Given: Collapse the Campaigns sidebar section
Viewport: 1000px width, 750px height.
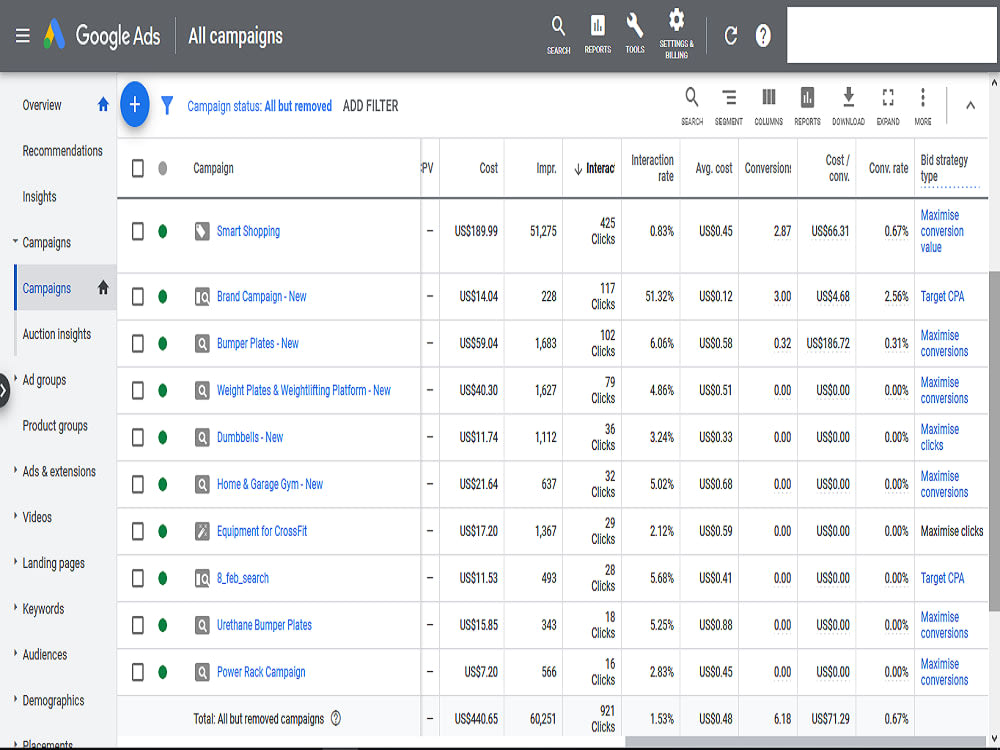Looking at the screenshot, I should [x=15, y=241].
